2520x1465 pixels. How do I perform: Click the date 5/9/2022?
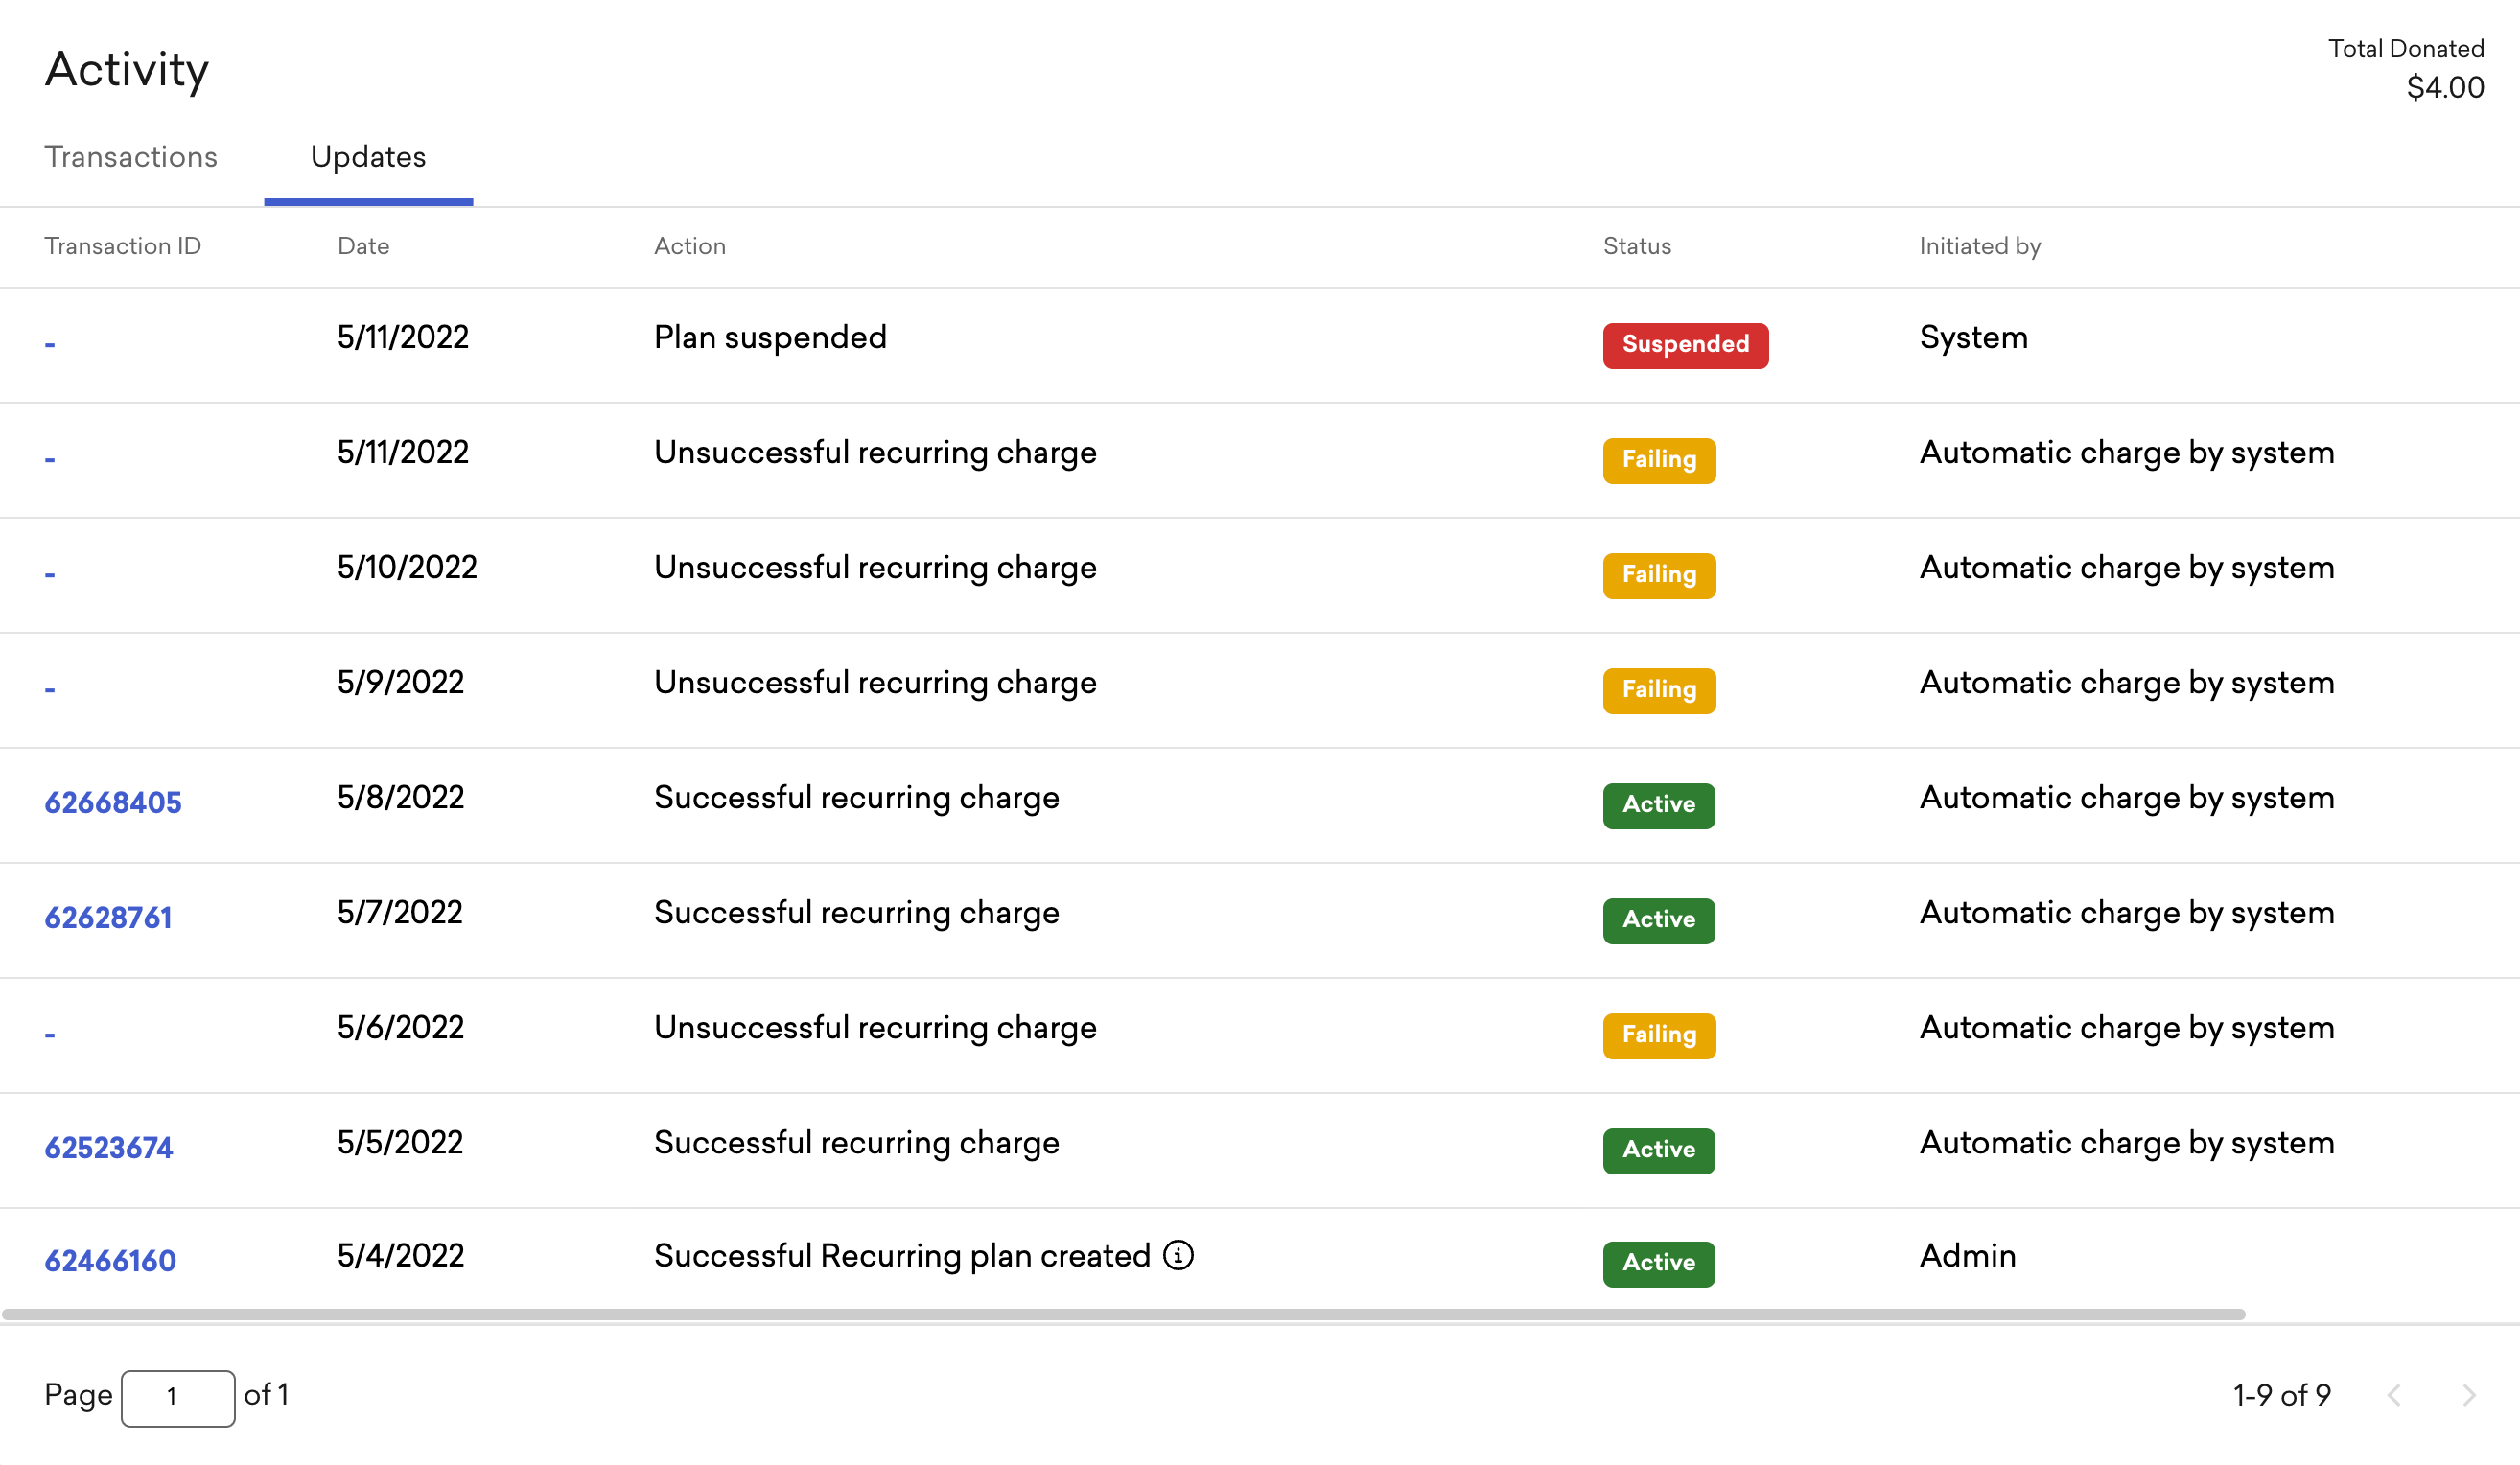click(x=400, y=682)
